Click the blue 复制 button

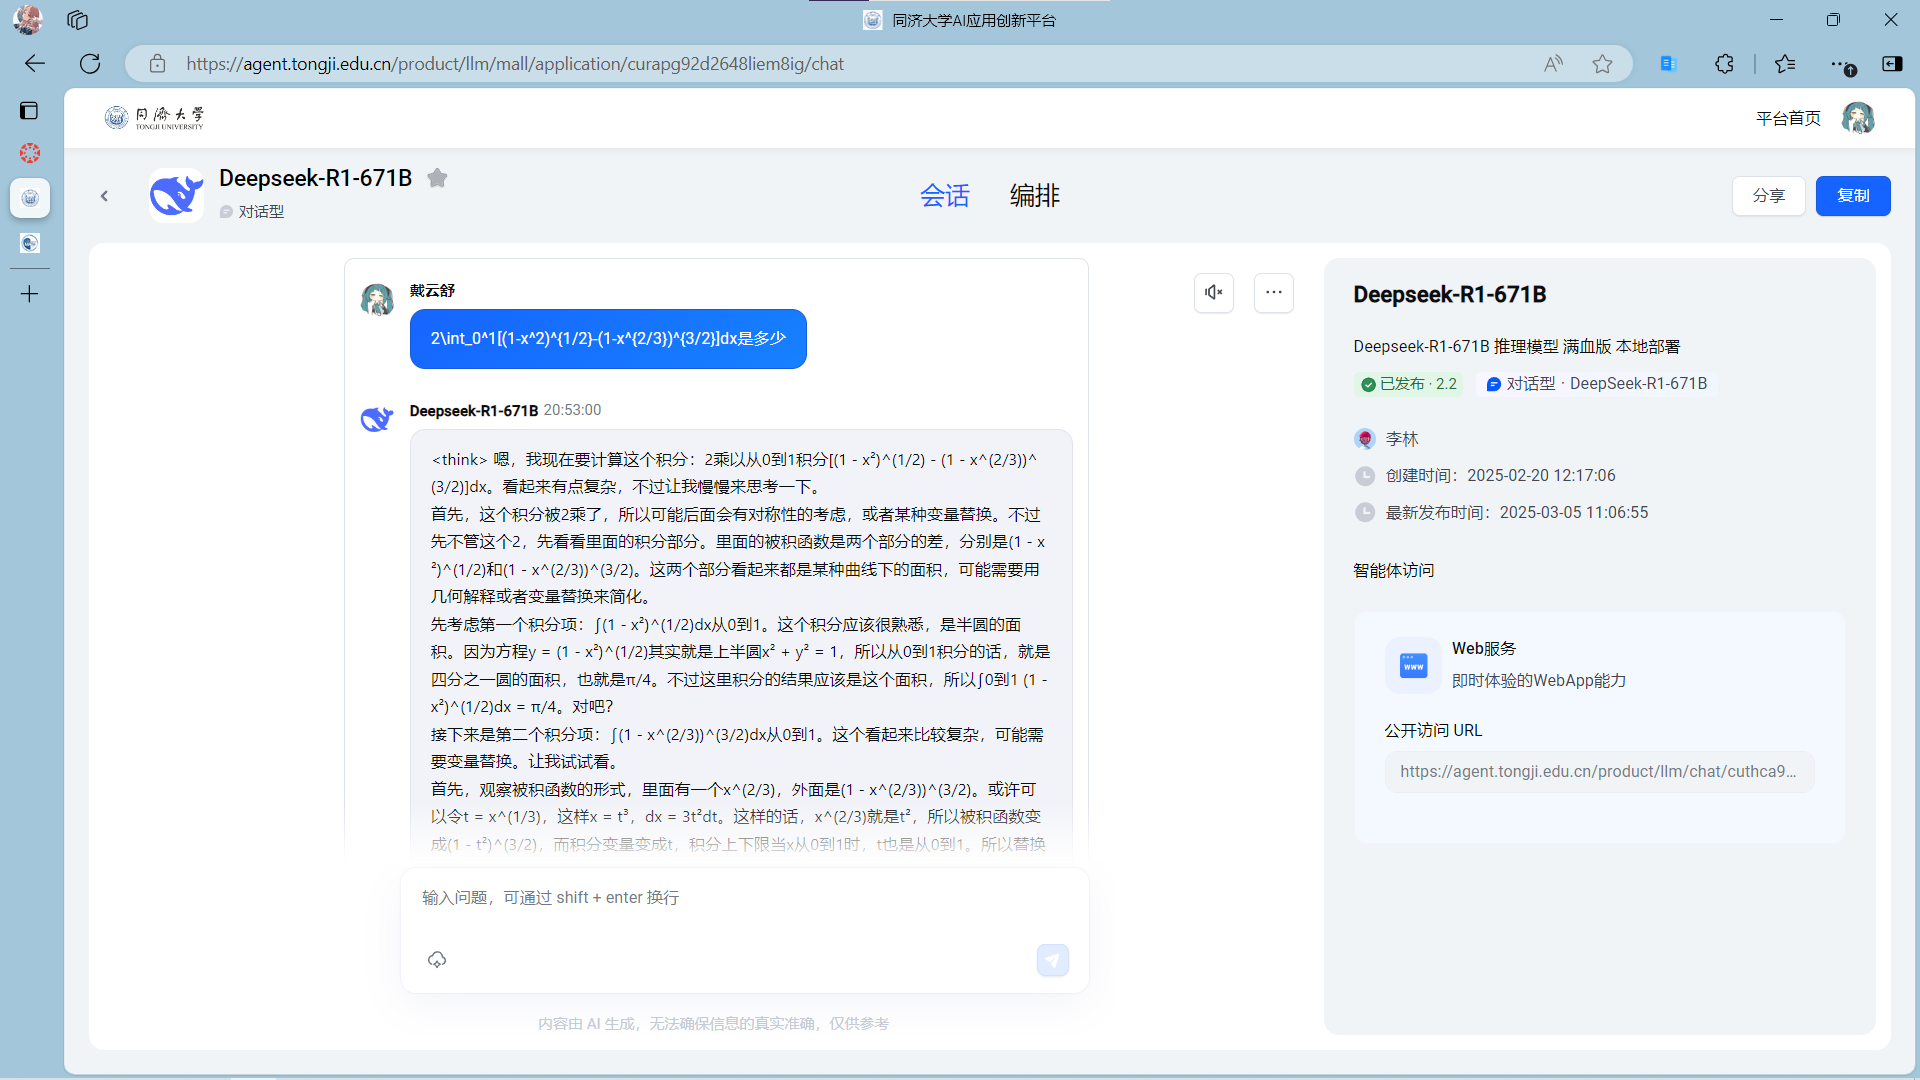pyautogui.click(x=1852, y=196)
